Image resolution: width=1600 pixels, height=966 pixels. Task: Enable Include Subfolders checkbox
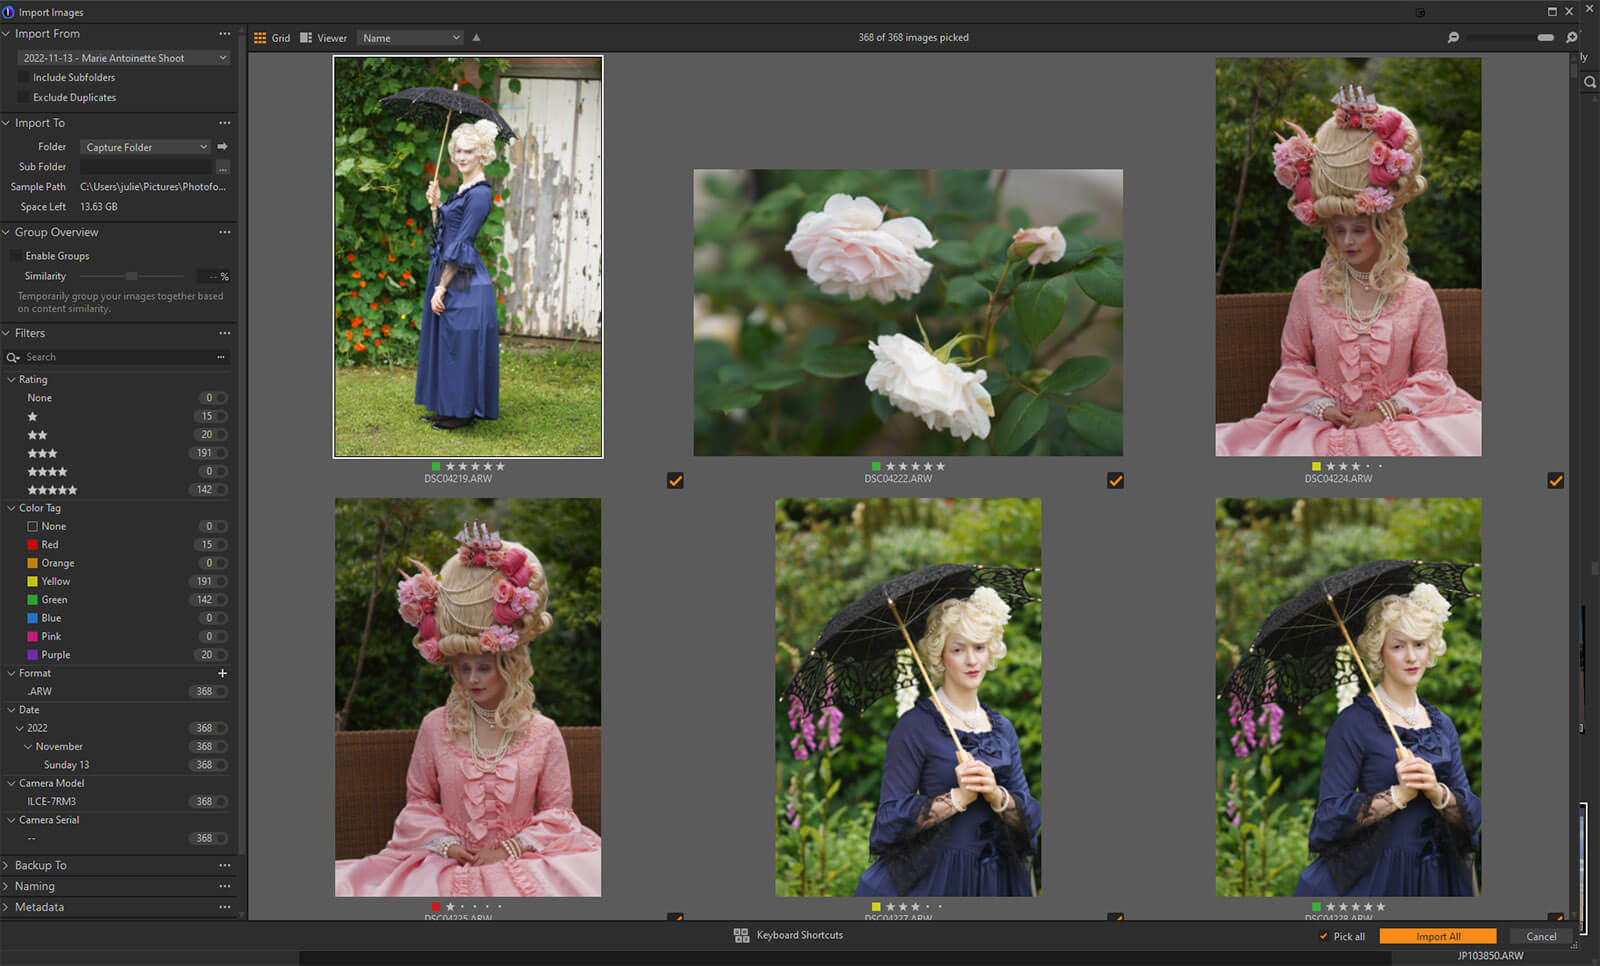point(24,78)
